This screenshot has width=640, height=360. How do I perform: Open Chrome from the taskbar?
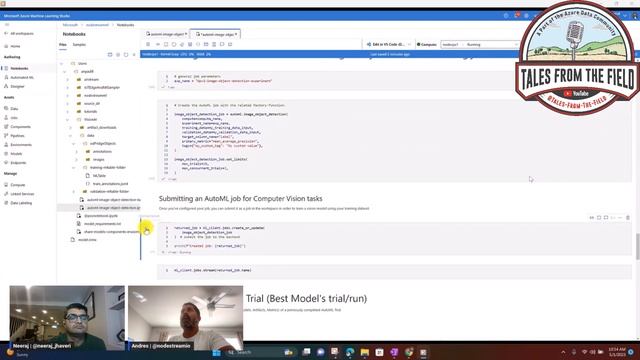coord(409,352)
